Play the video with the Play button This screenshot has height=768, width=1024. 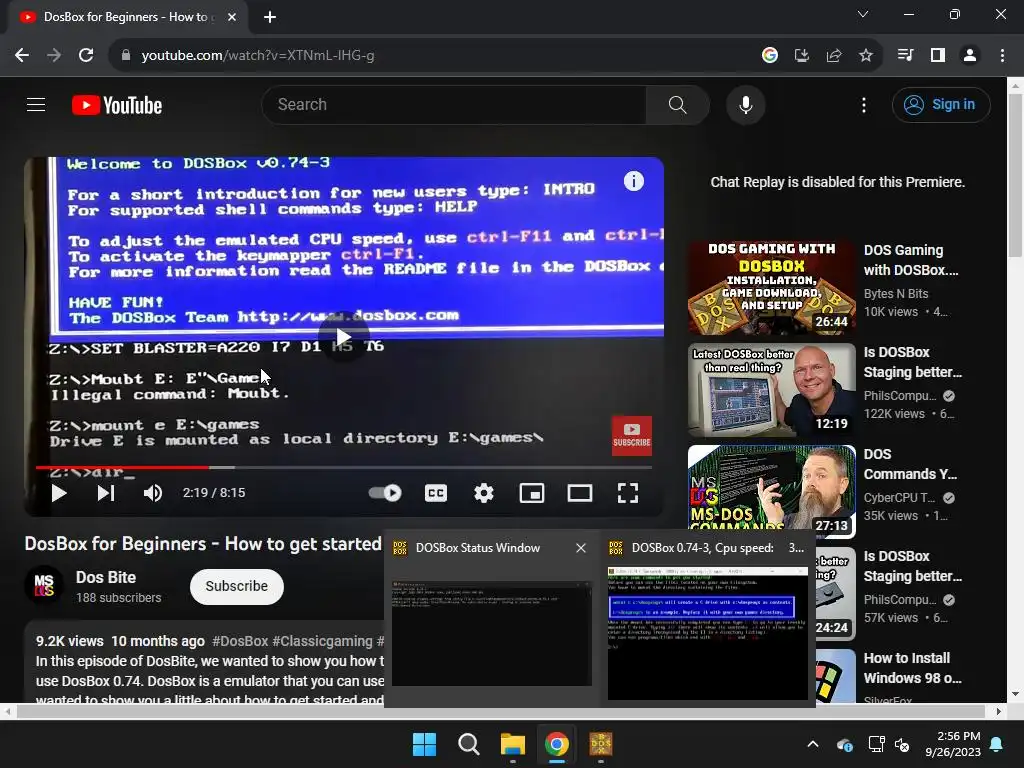pyautogui.click(x=59, y=493)
